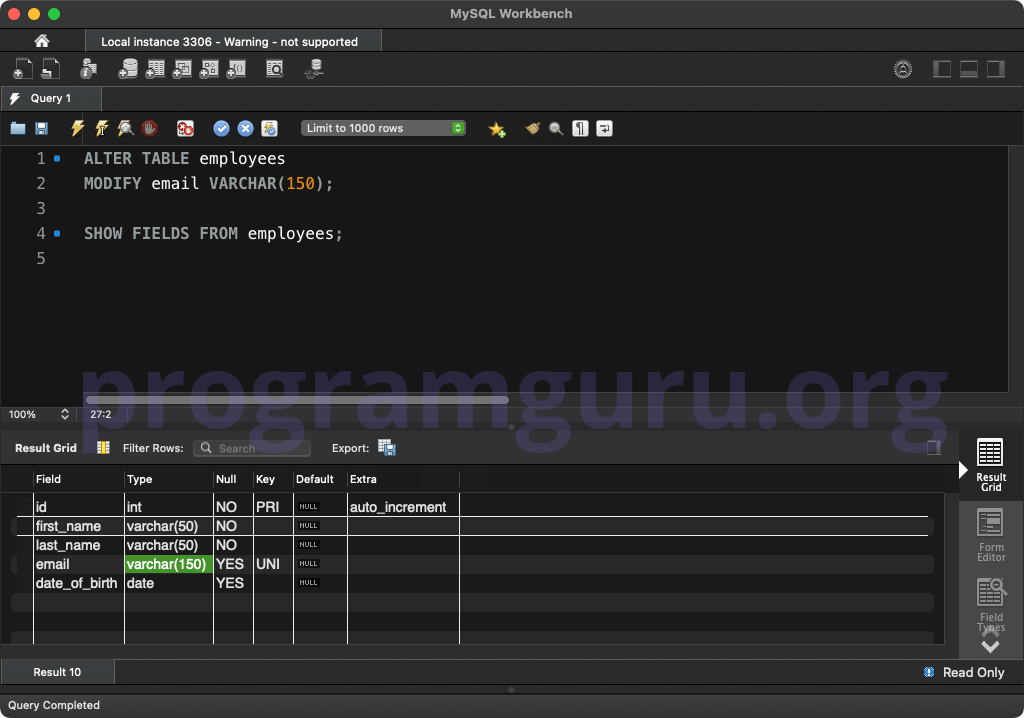Open Workbench preferences gear icon
This screenshot has height=718, width=1024.
click(x=903, y=69)
